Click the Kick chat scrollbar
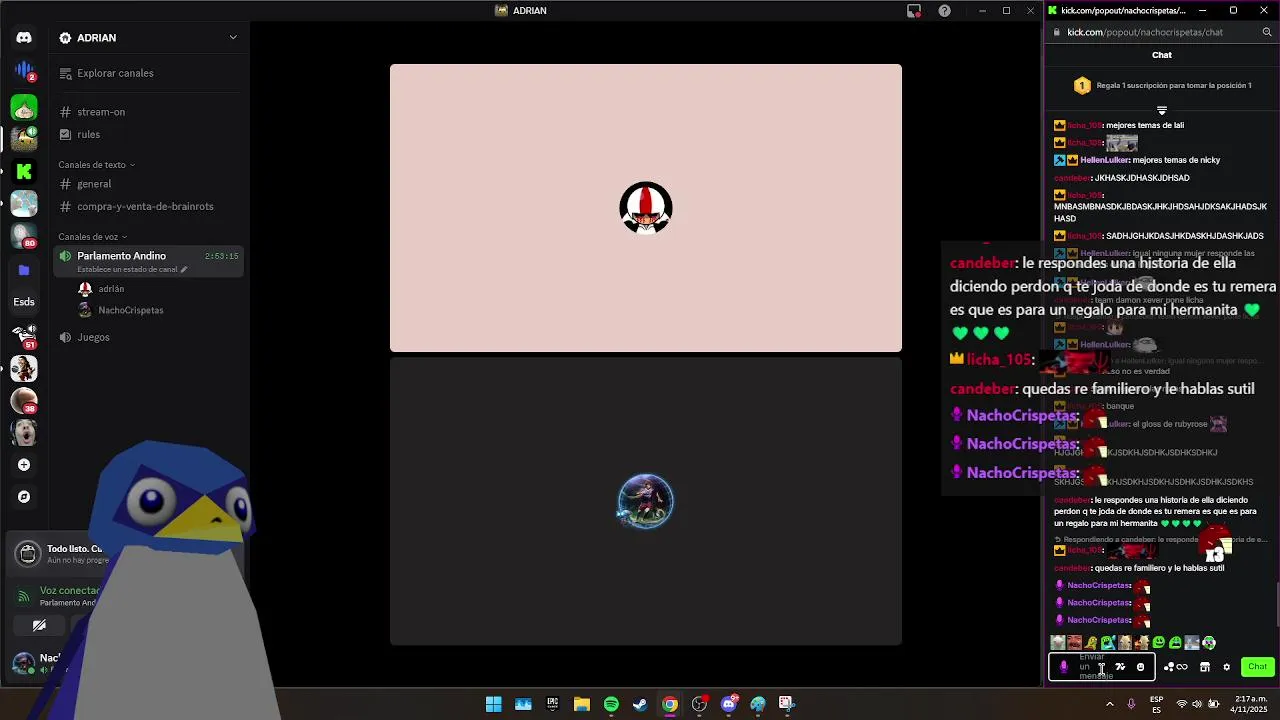Viewport: 1280px width, 720px height. click(1276, 605)
